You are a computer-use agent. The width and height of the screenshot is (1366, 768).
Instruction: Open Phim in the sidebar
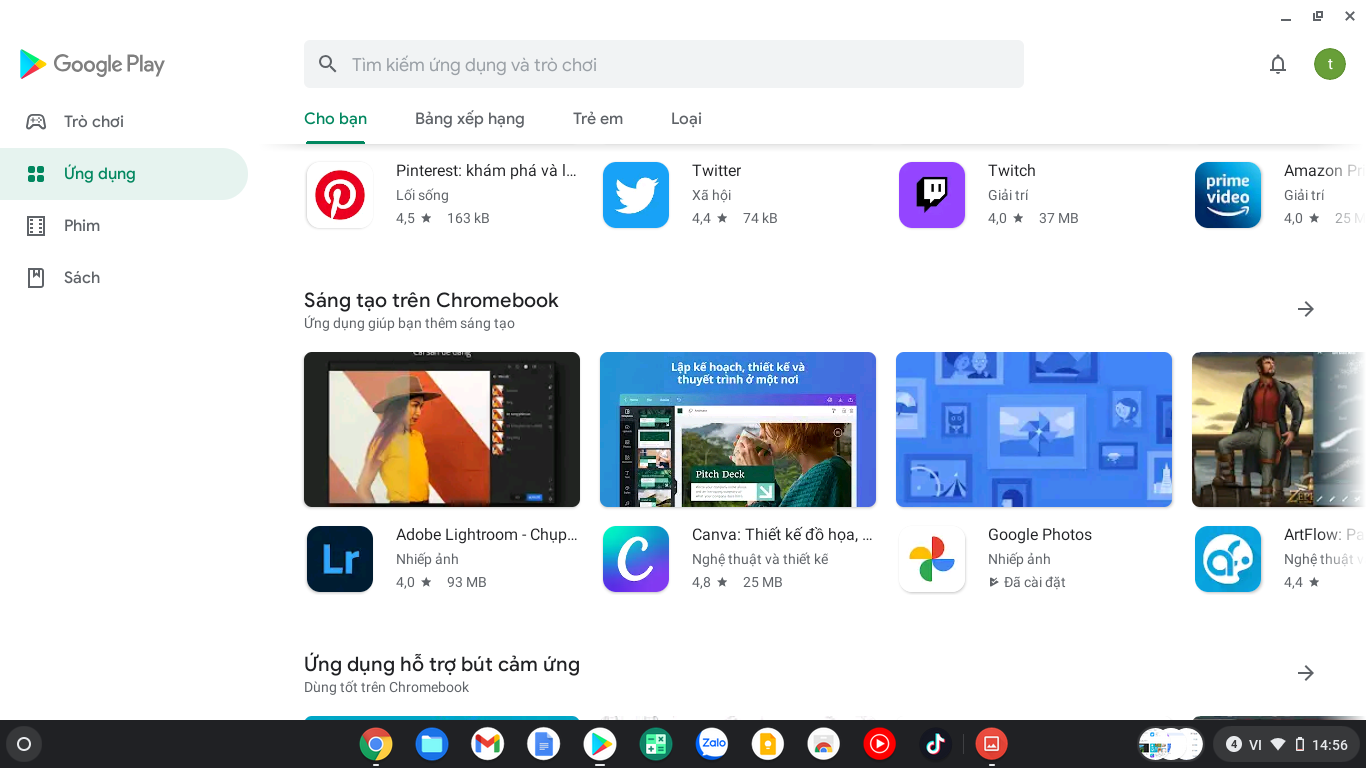pyautogui.click(x=124, y=226)
